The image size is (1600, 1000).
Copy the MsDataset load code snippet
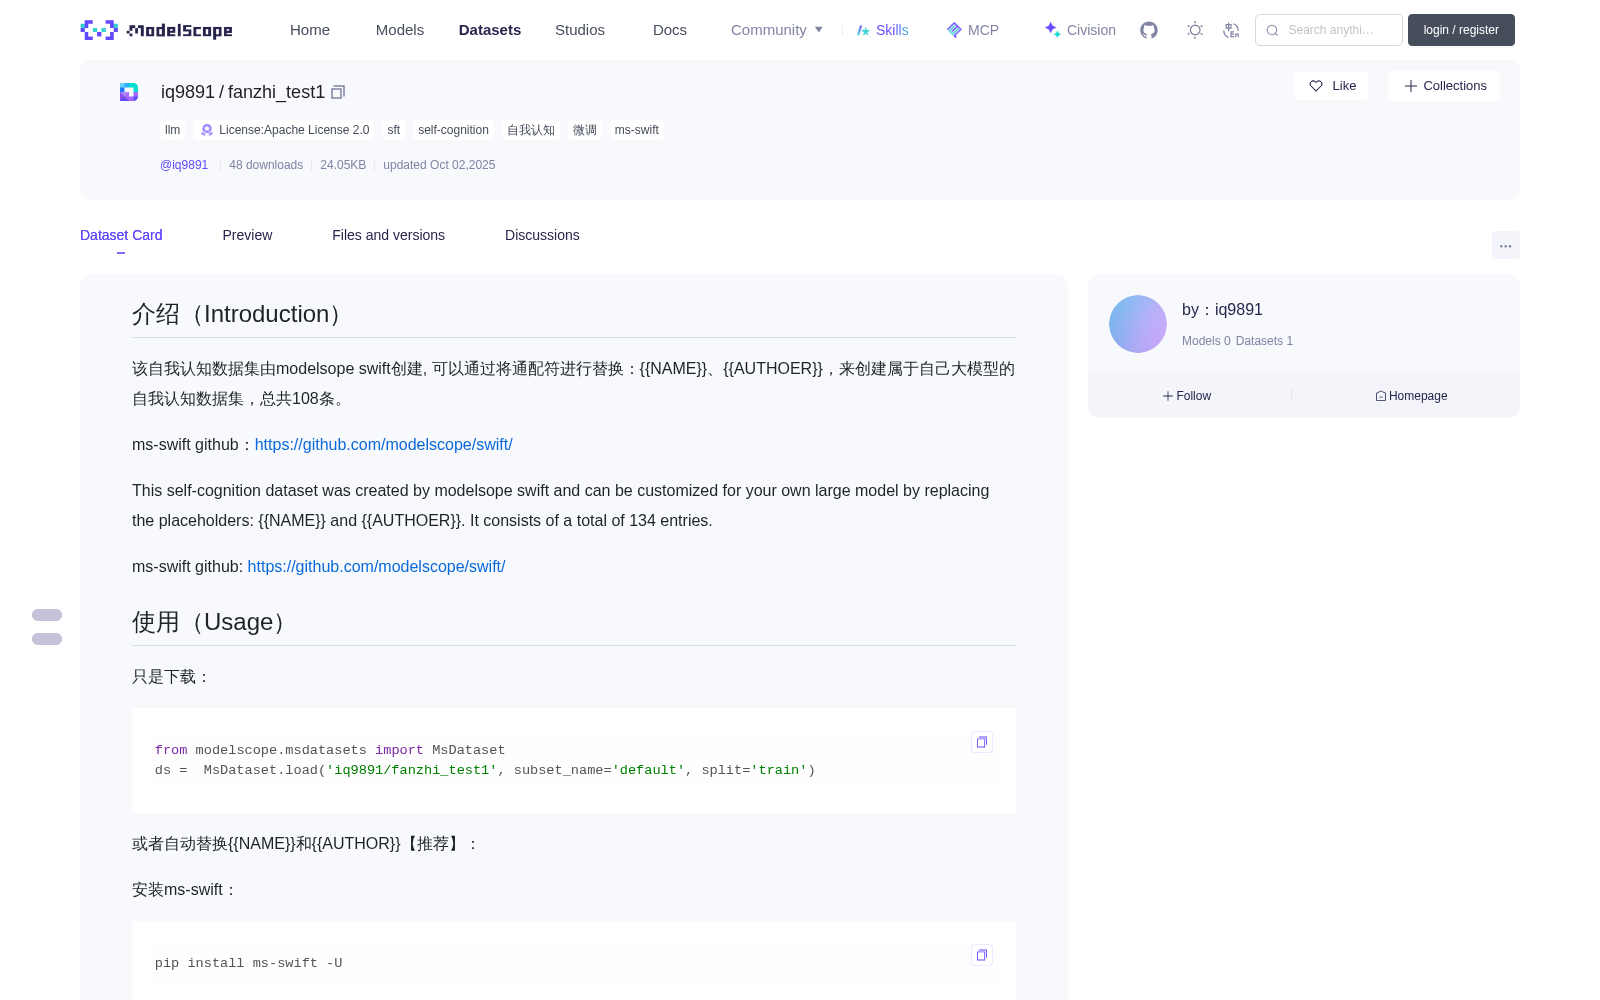click(x=982, y=742)
